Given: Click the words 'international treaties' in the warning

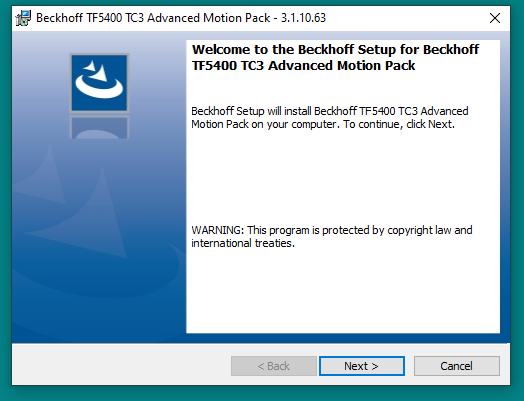Looking at the screenshot, I should (242, 243).
